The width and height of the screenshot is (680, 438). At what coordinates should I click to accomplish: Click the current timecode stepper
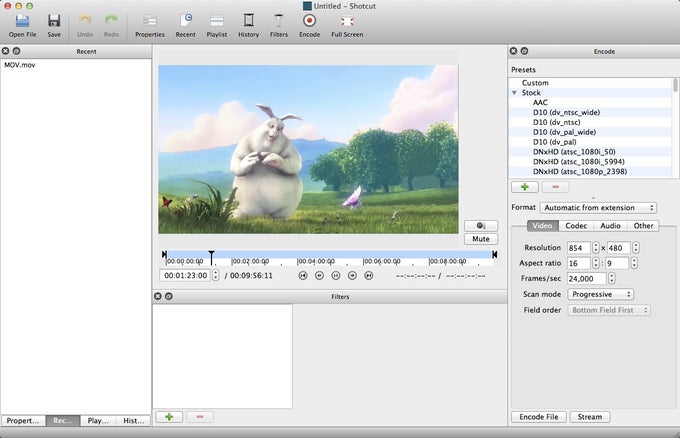click(216, 275)
